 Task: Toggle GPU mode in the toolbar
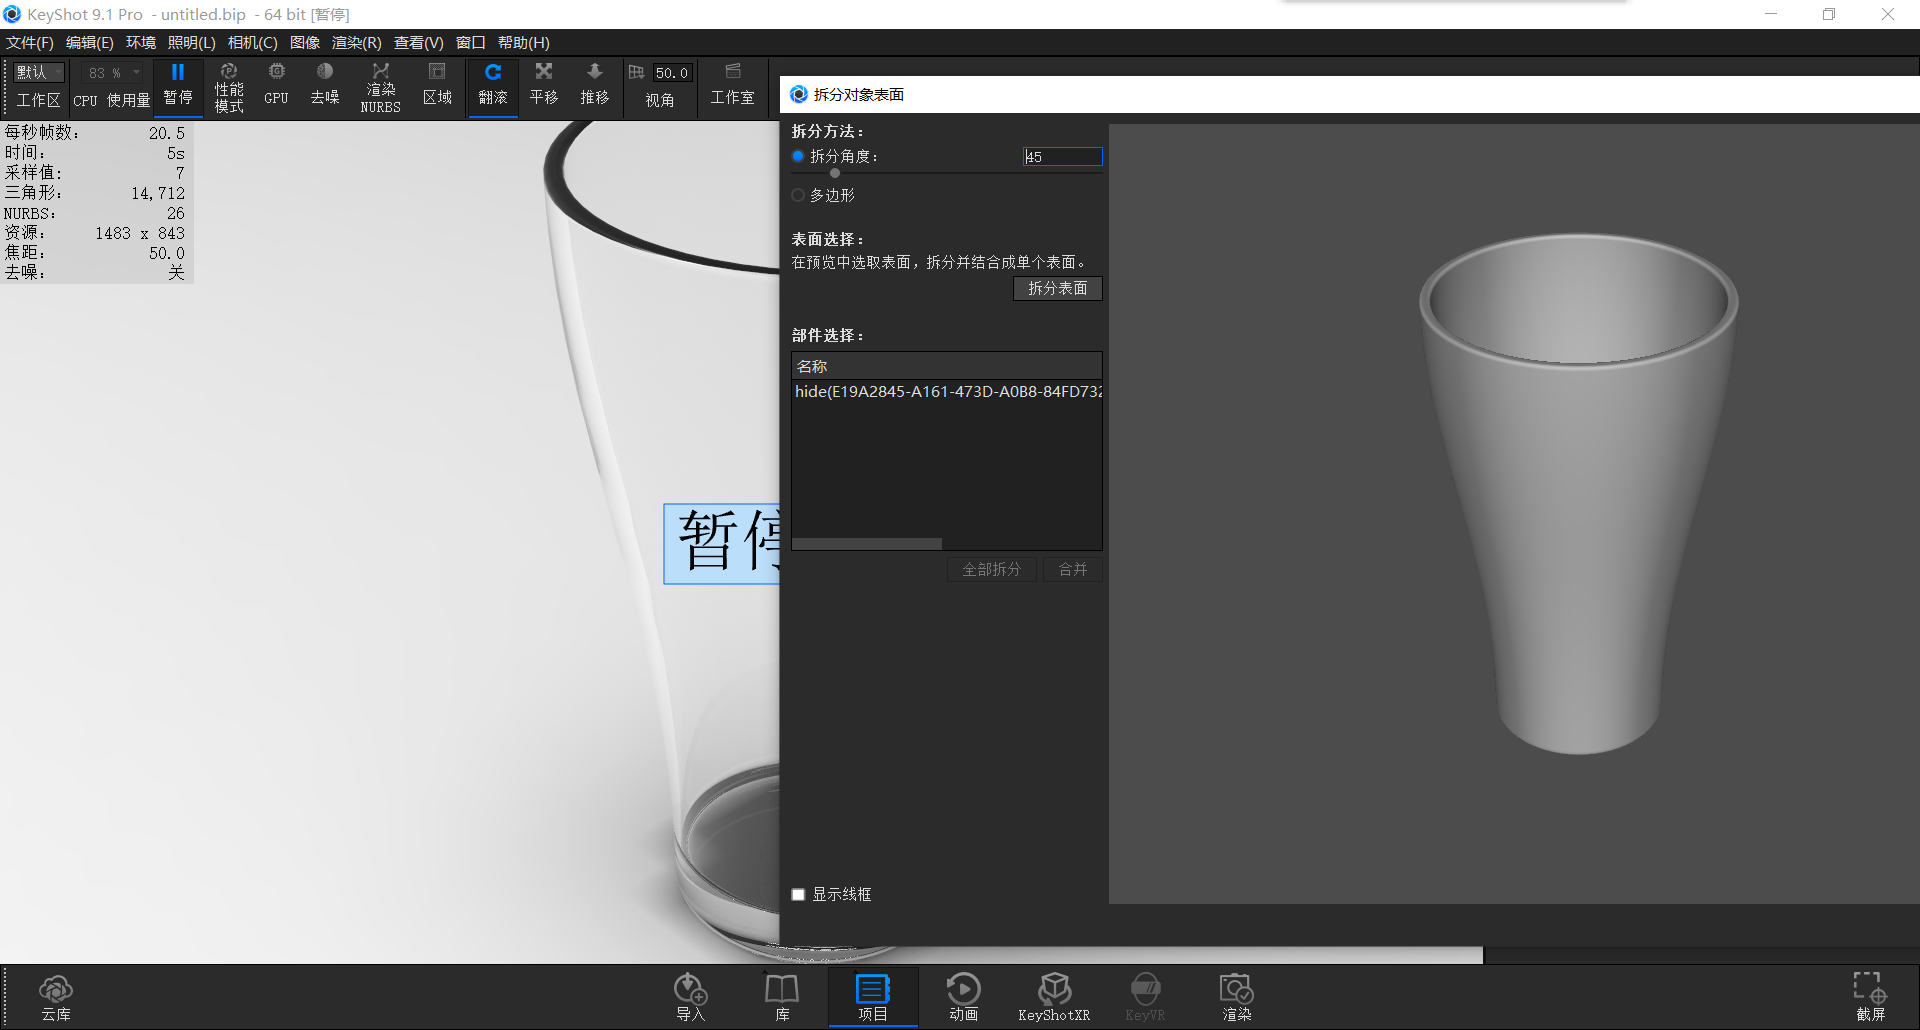point(275,86)
